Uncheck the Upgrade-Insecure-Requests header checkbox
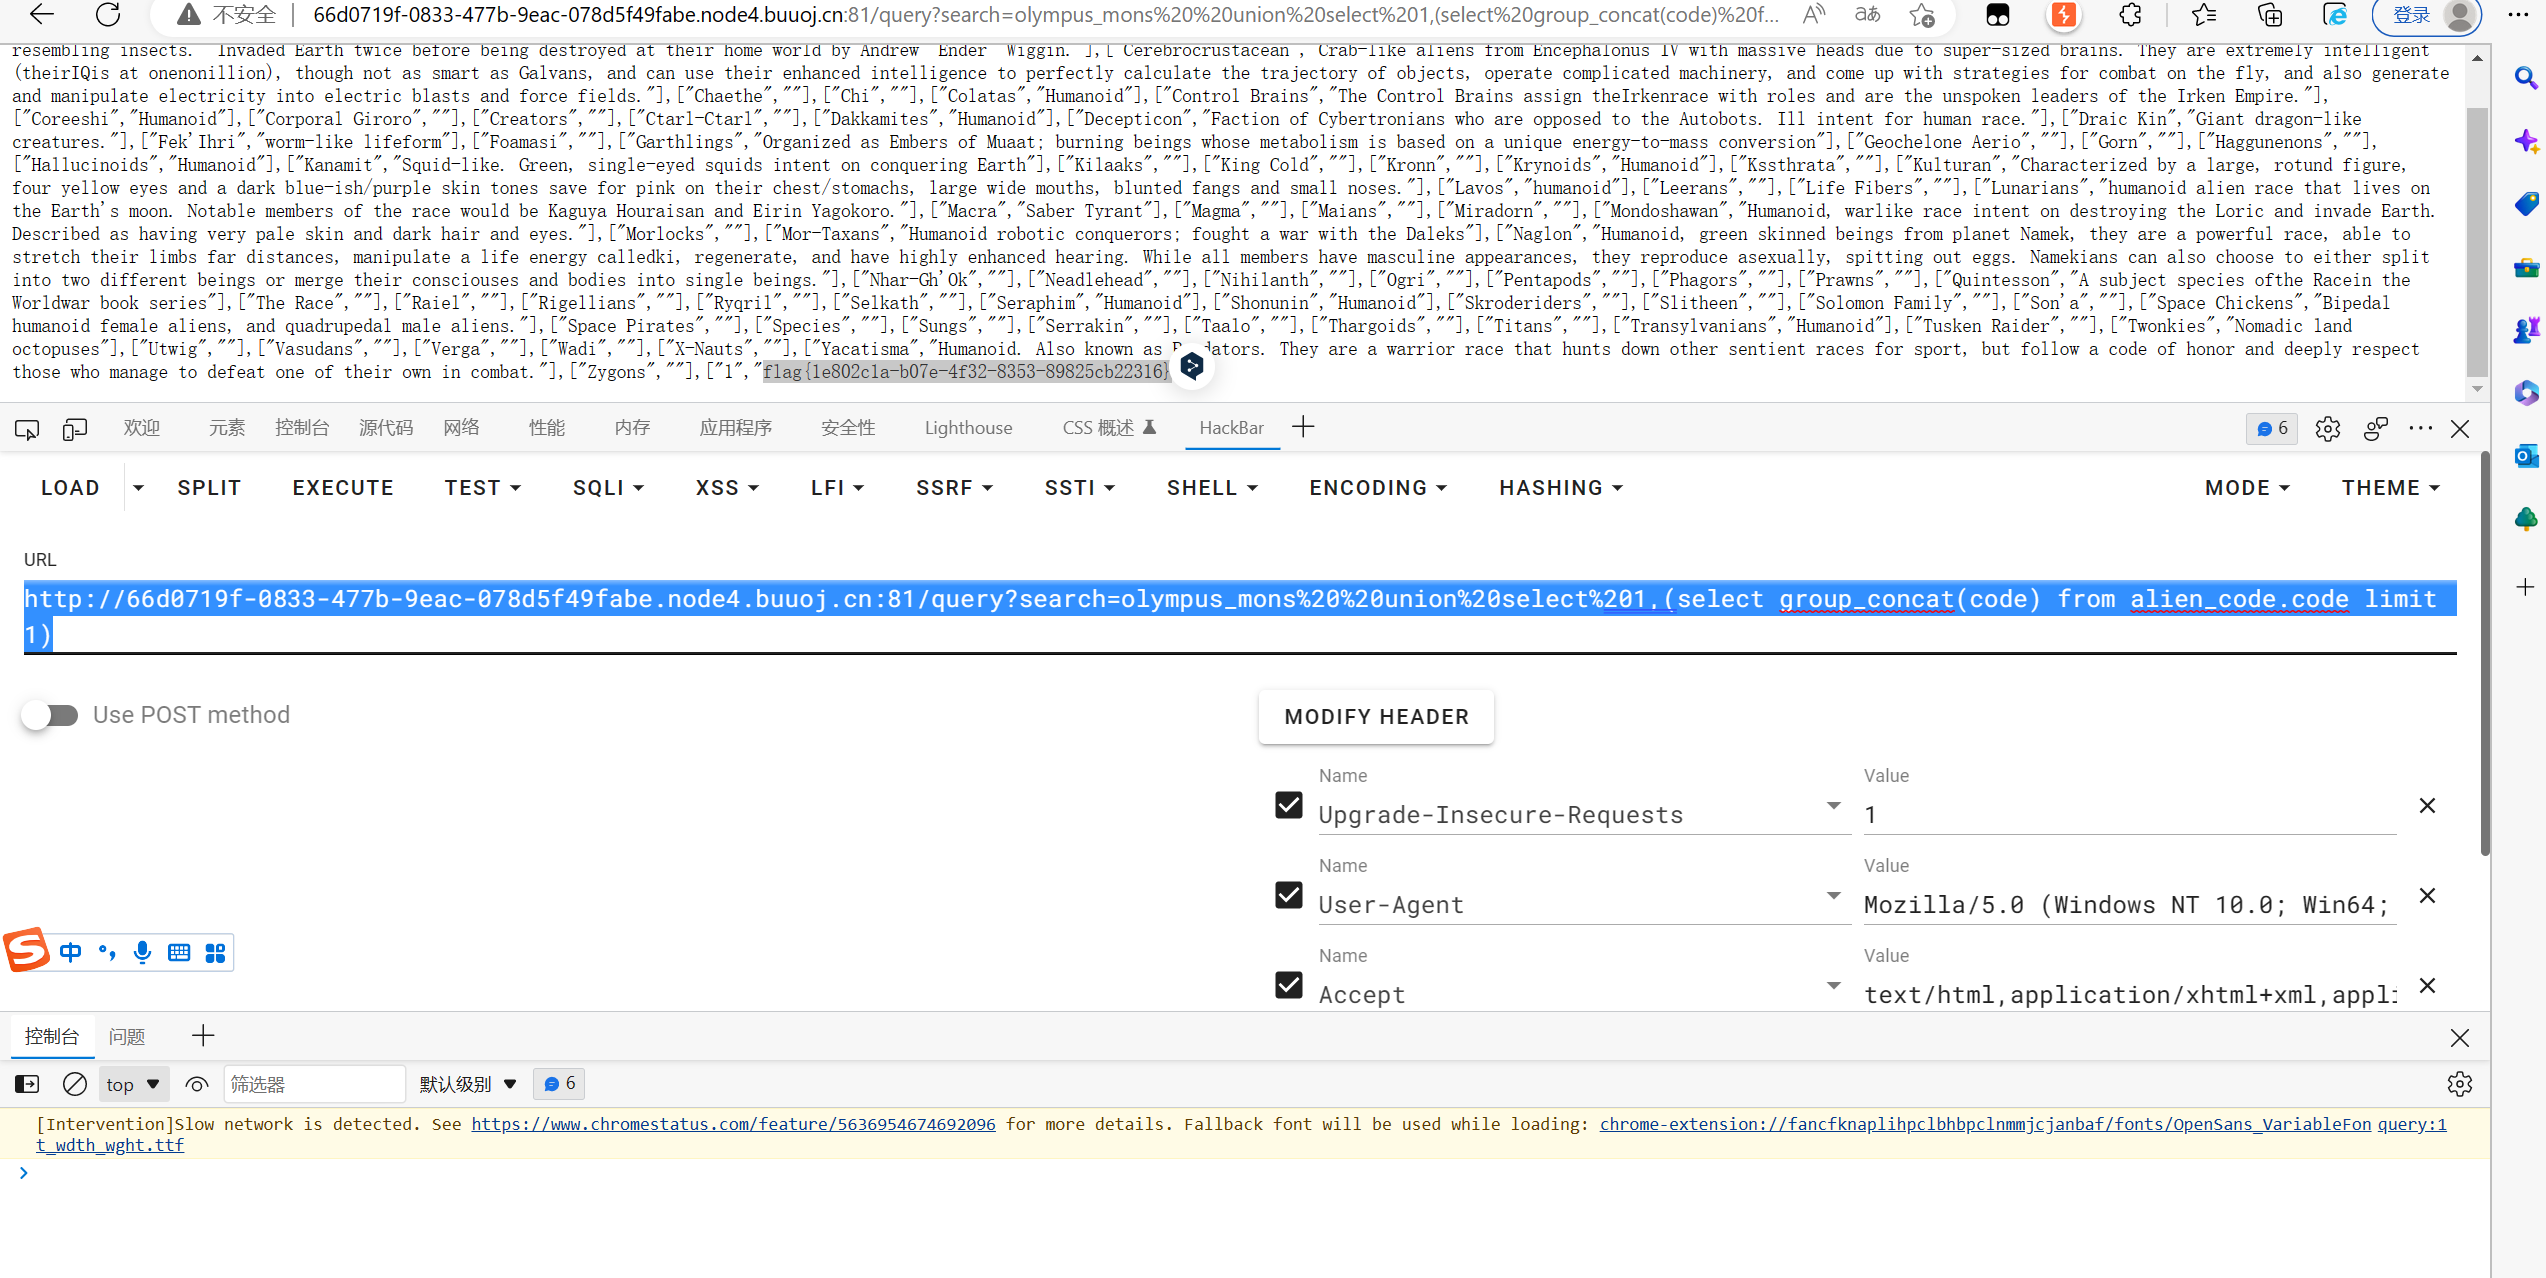 tap(1289, 805)
